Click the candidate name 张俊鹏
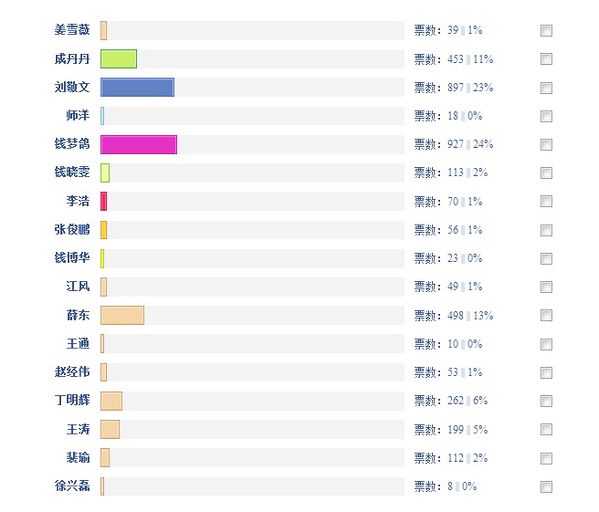 (72, 229)
